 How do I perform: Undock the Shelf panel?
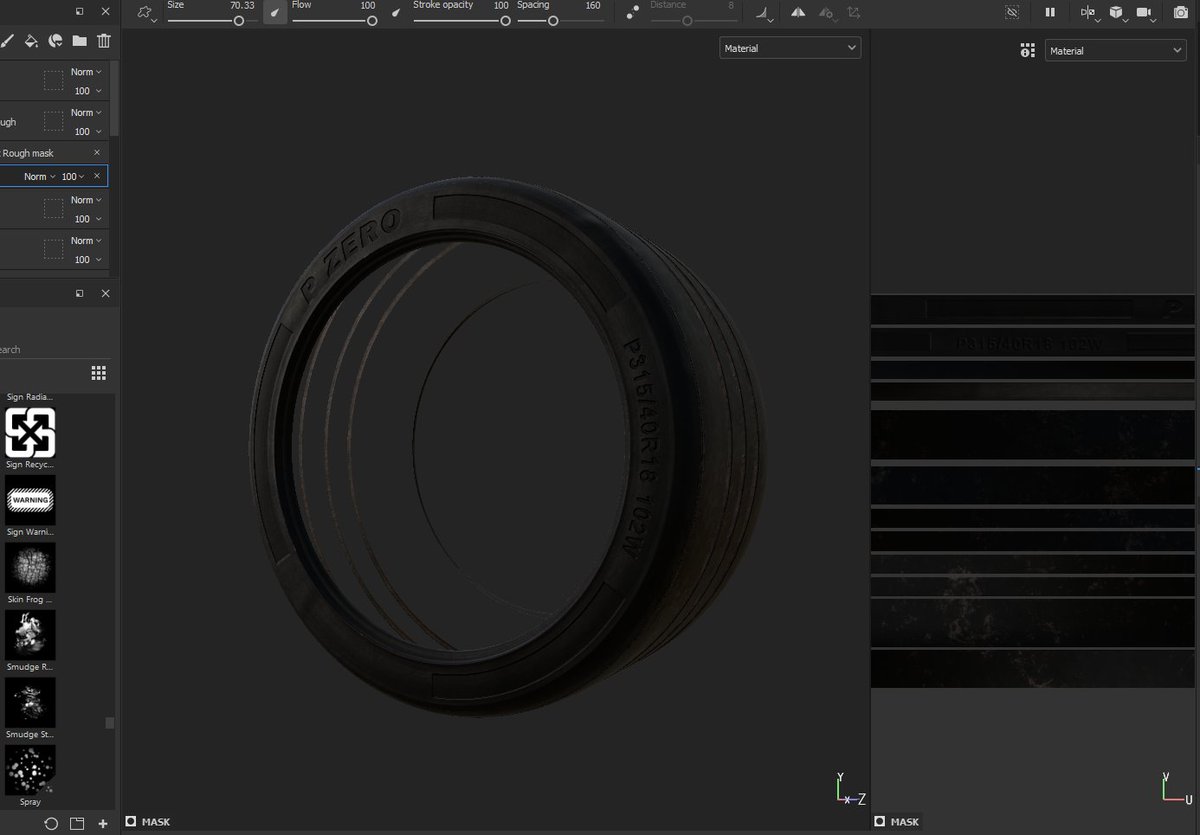79,294
